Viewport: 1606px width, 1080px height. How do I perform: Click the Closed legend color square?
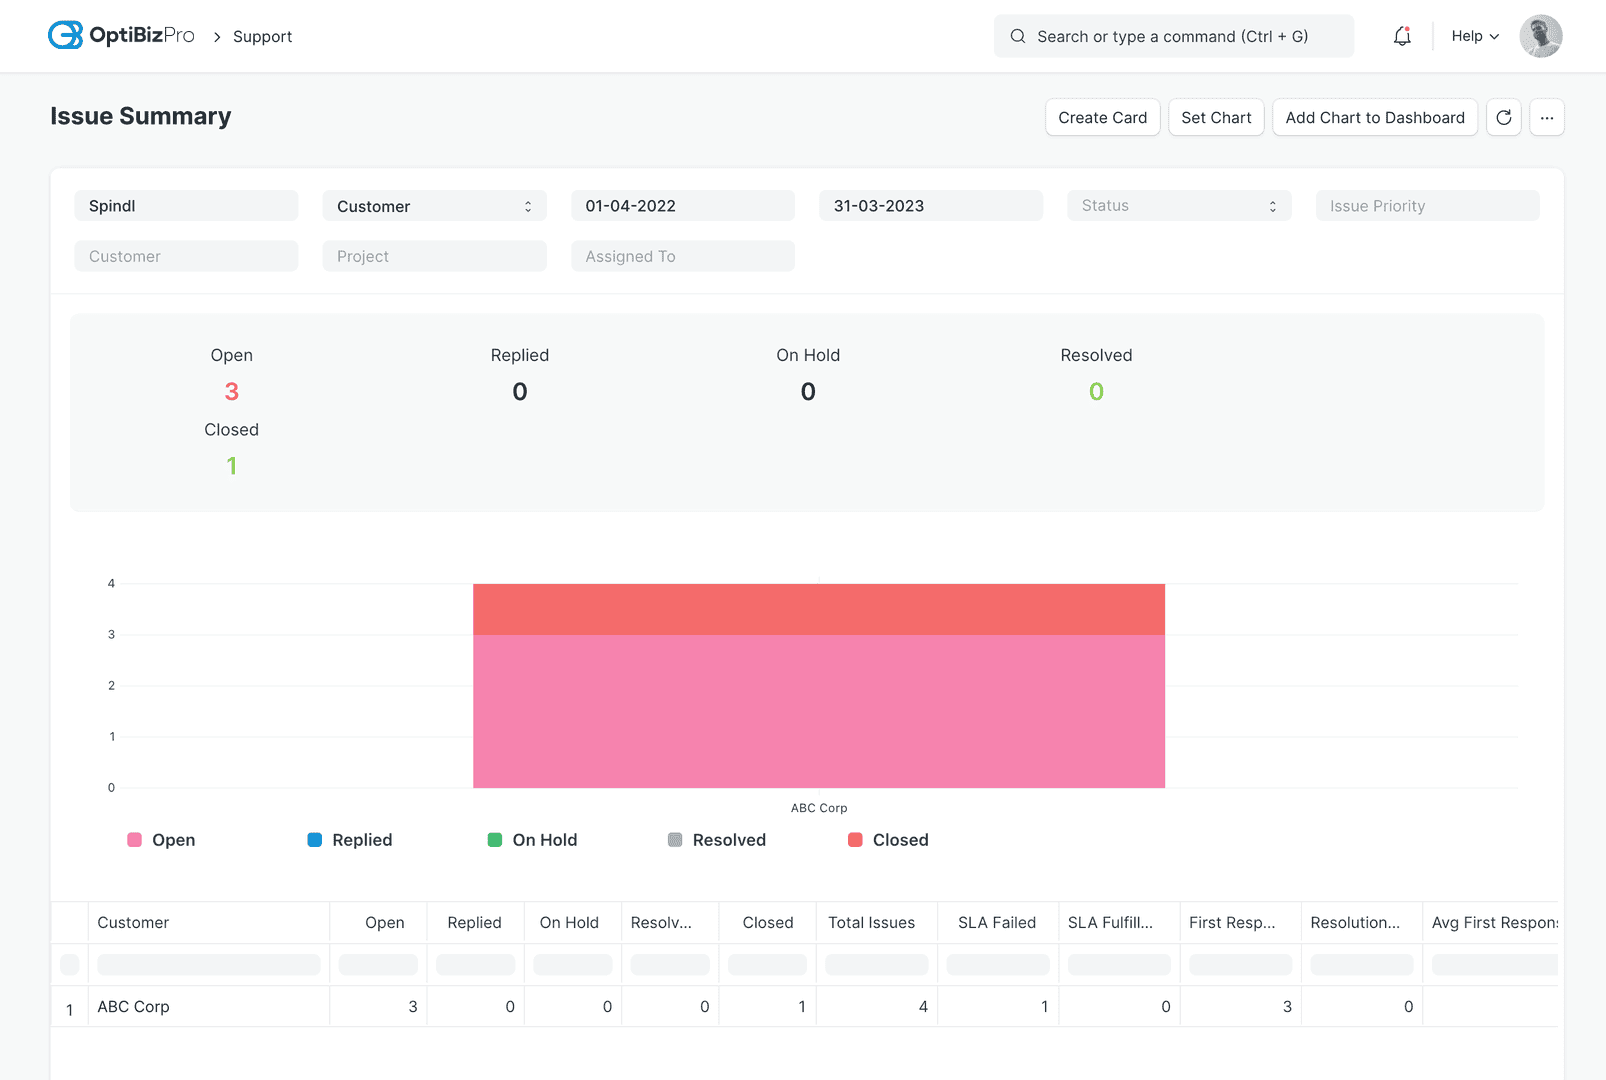point(855,840)
